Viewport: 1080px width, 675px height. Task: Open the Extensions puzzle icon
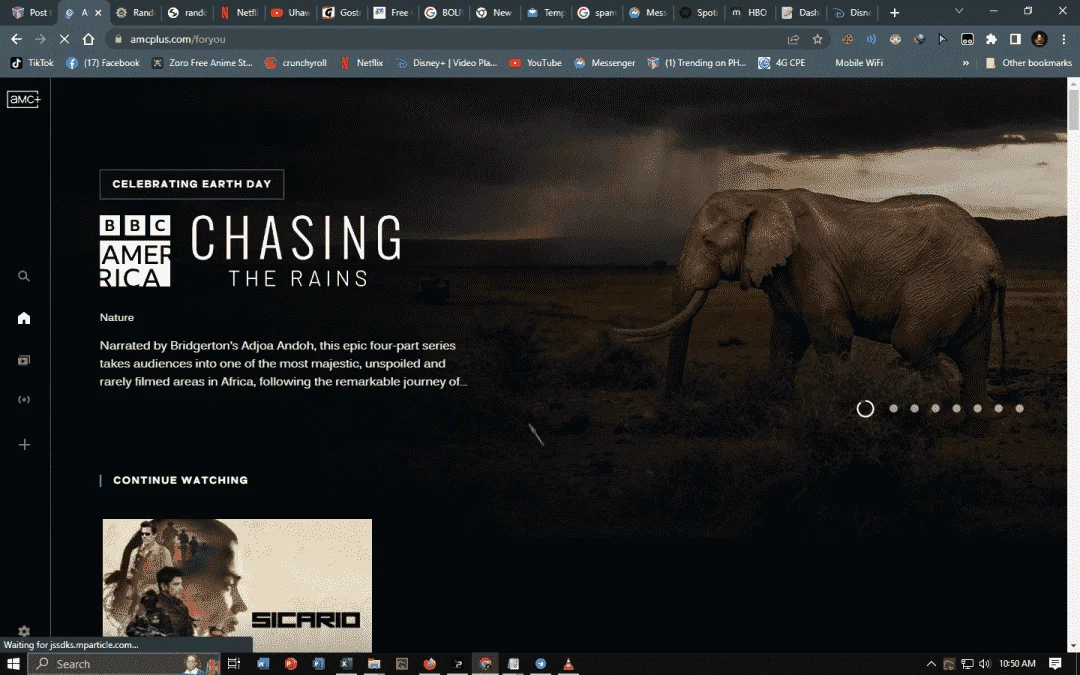pyautogui.click(x=991, y=39)
